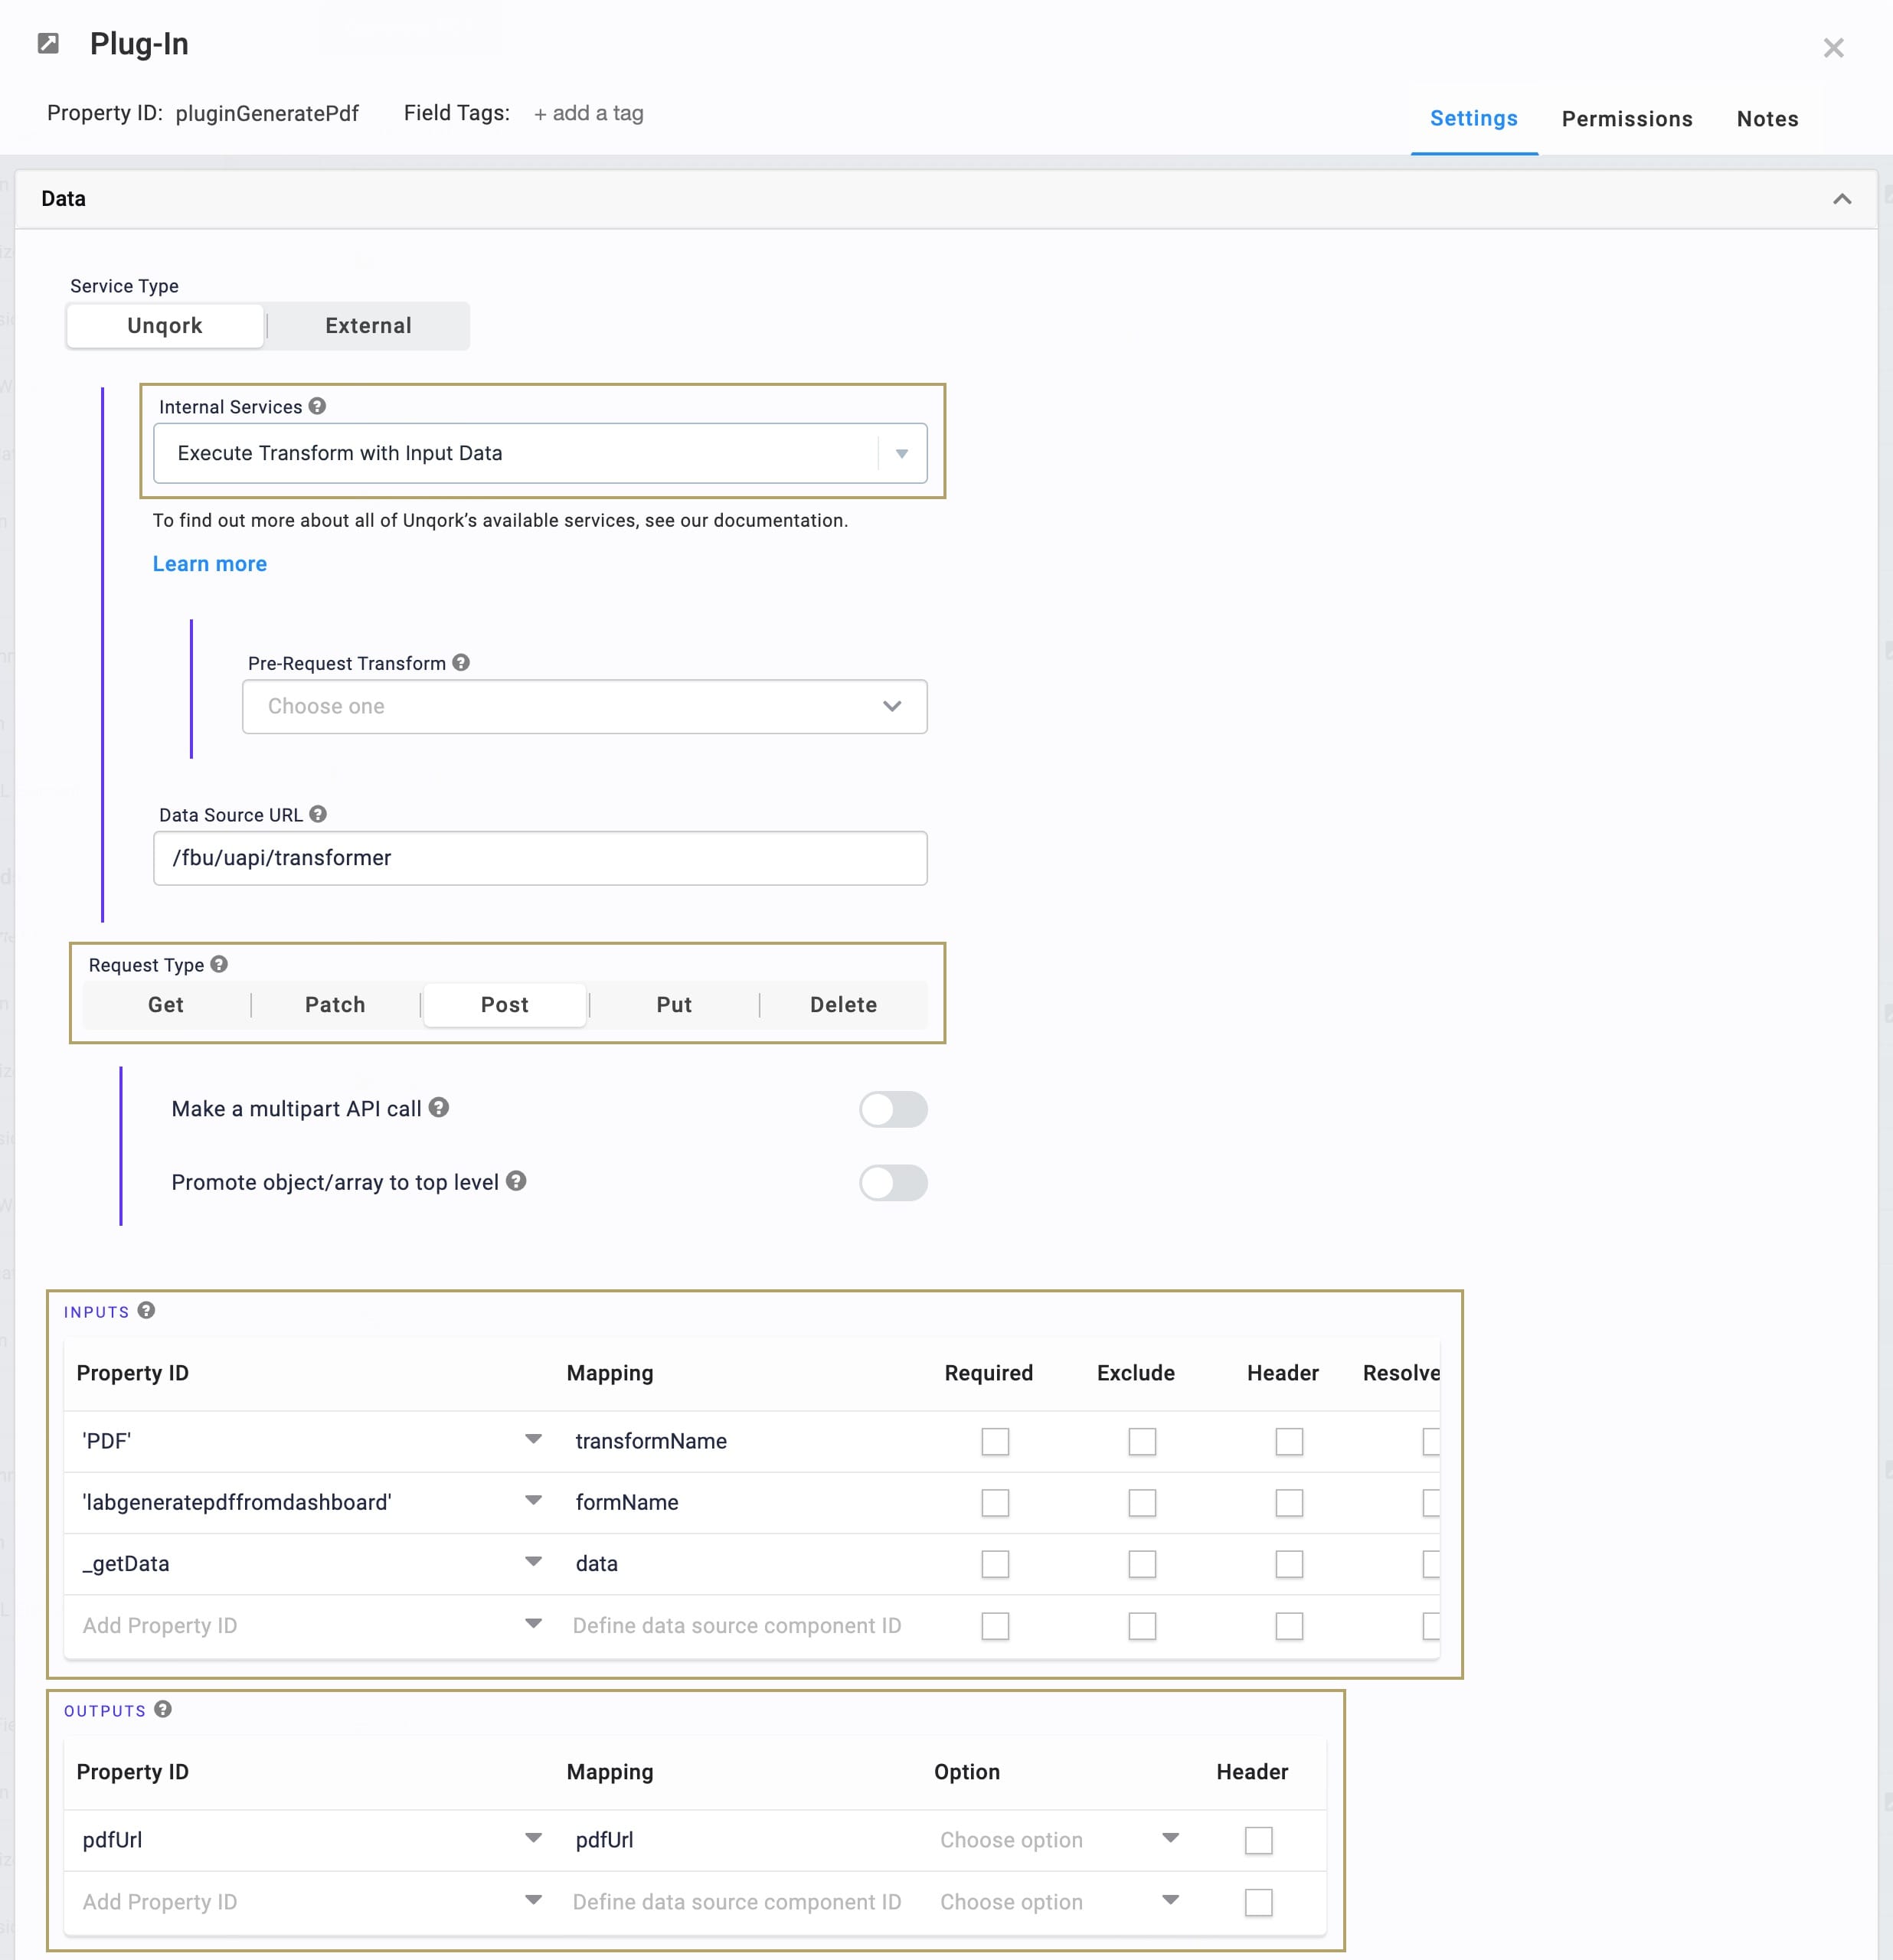Switch to the Settings tab

tap(1473, 118)
